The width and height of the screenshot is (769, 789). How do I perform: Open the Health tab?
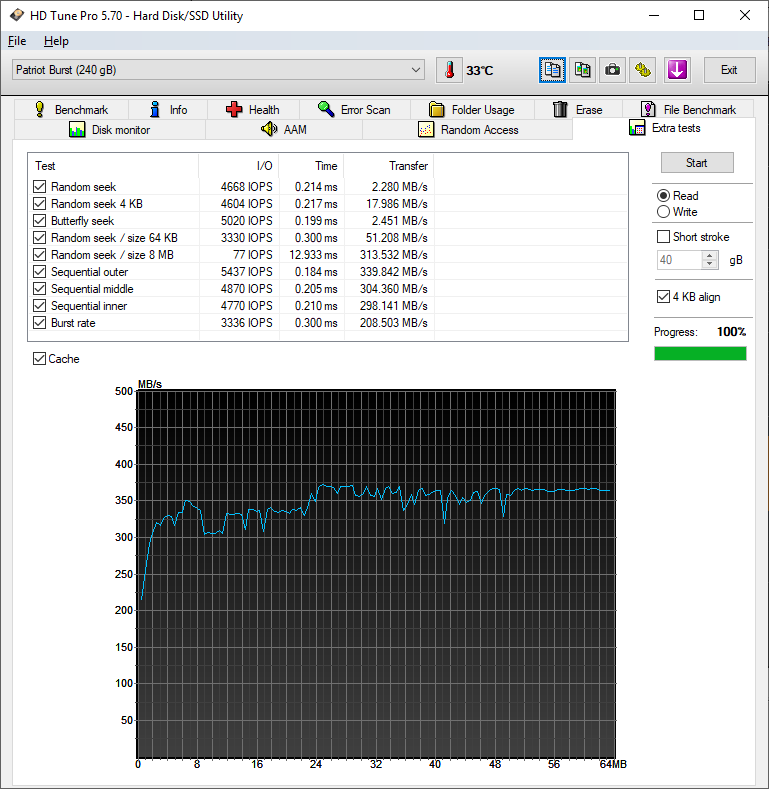(252, 110)
